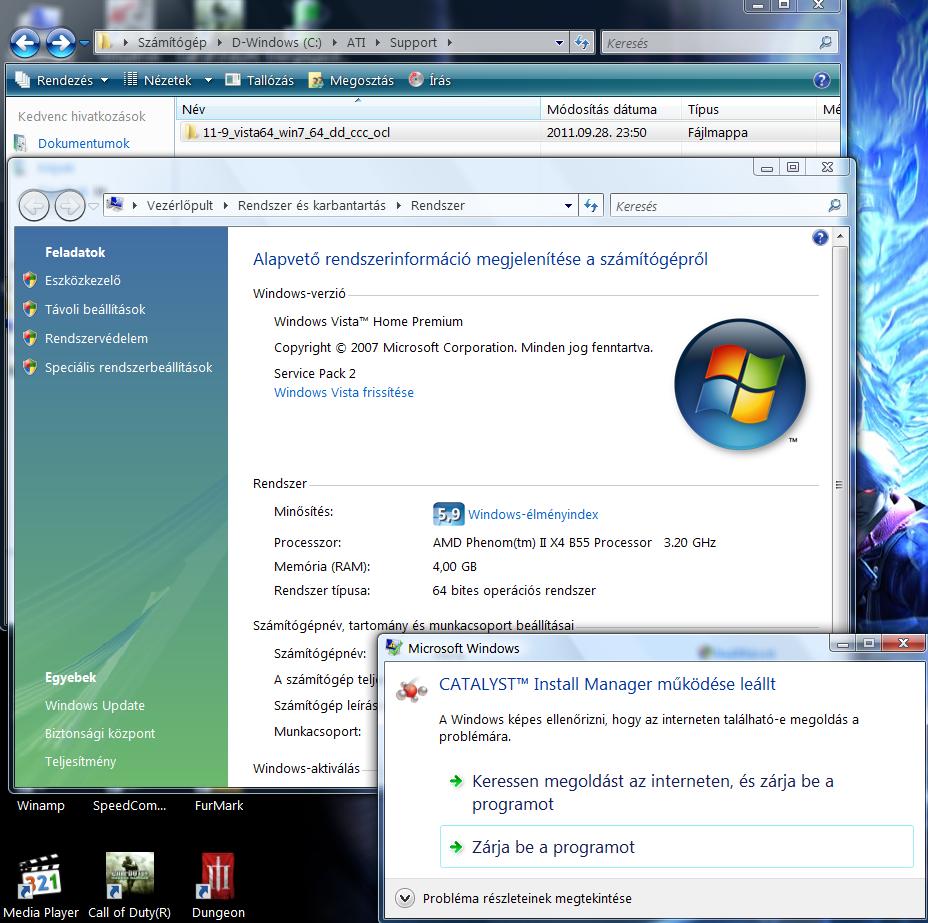Image resolution: width=928 pixels, height=923 pixels.
Task: Click the 5,9 experience score badge
Action: pyautogui.click(x=448, y=514)
